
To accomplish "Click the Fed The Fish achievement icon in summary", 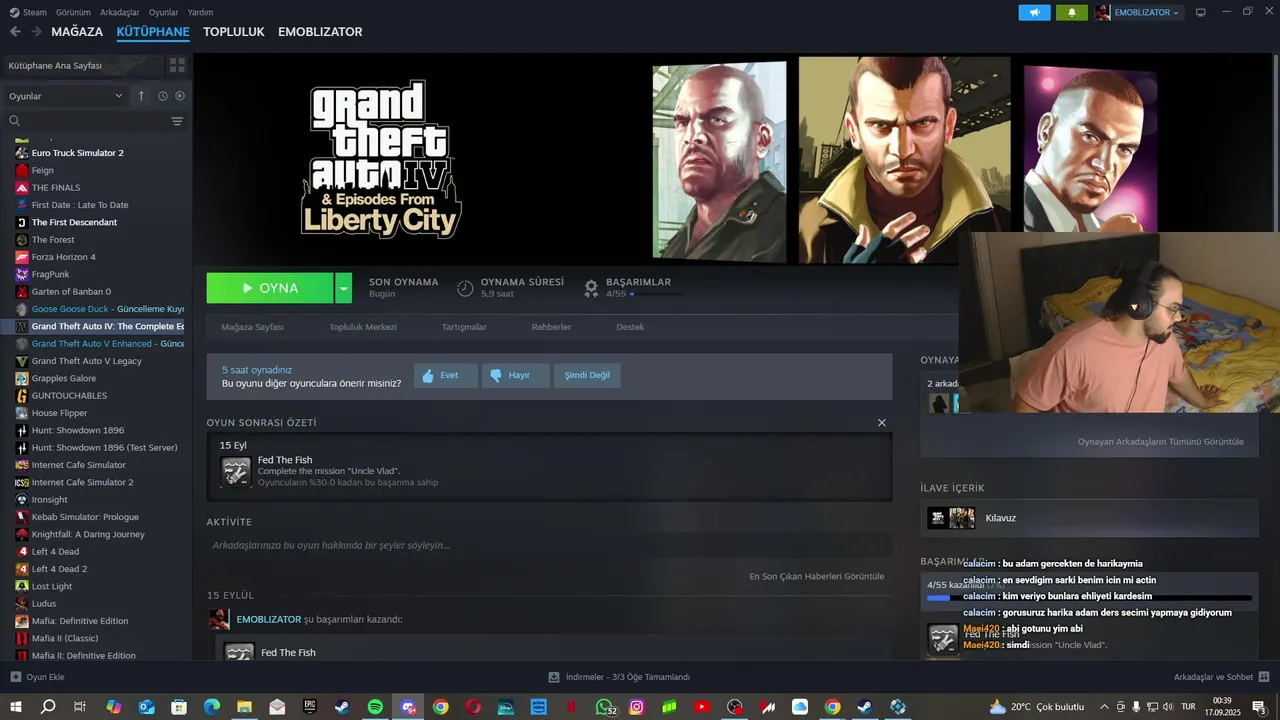I will 236,470.
